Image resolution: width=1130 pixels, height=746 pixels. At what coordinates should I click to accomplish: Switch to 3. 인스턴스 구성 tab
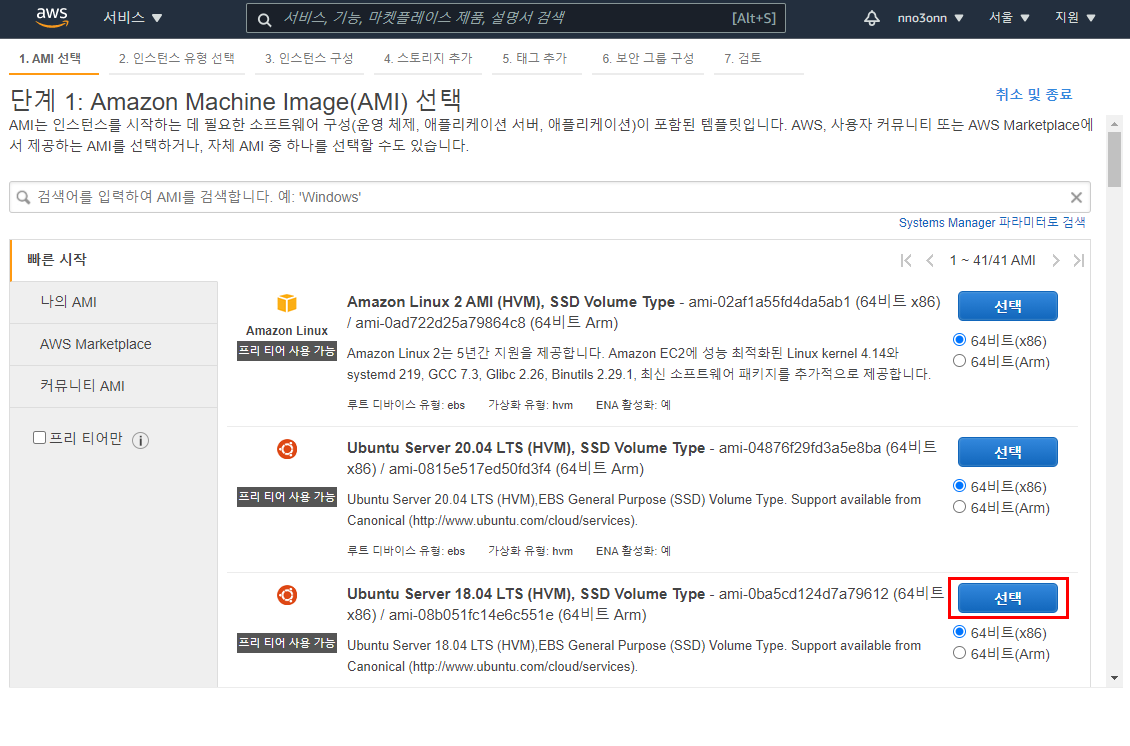click(x=309, y=58)
